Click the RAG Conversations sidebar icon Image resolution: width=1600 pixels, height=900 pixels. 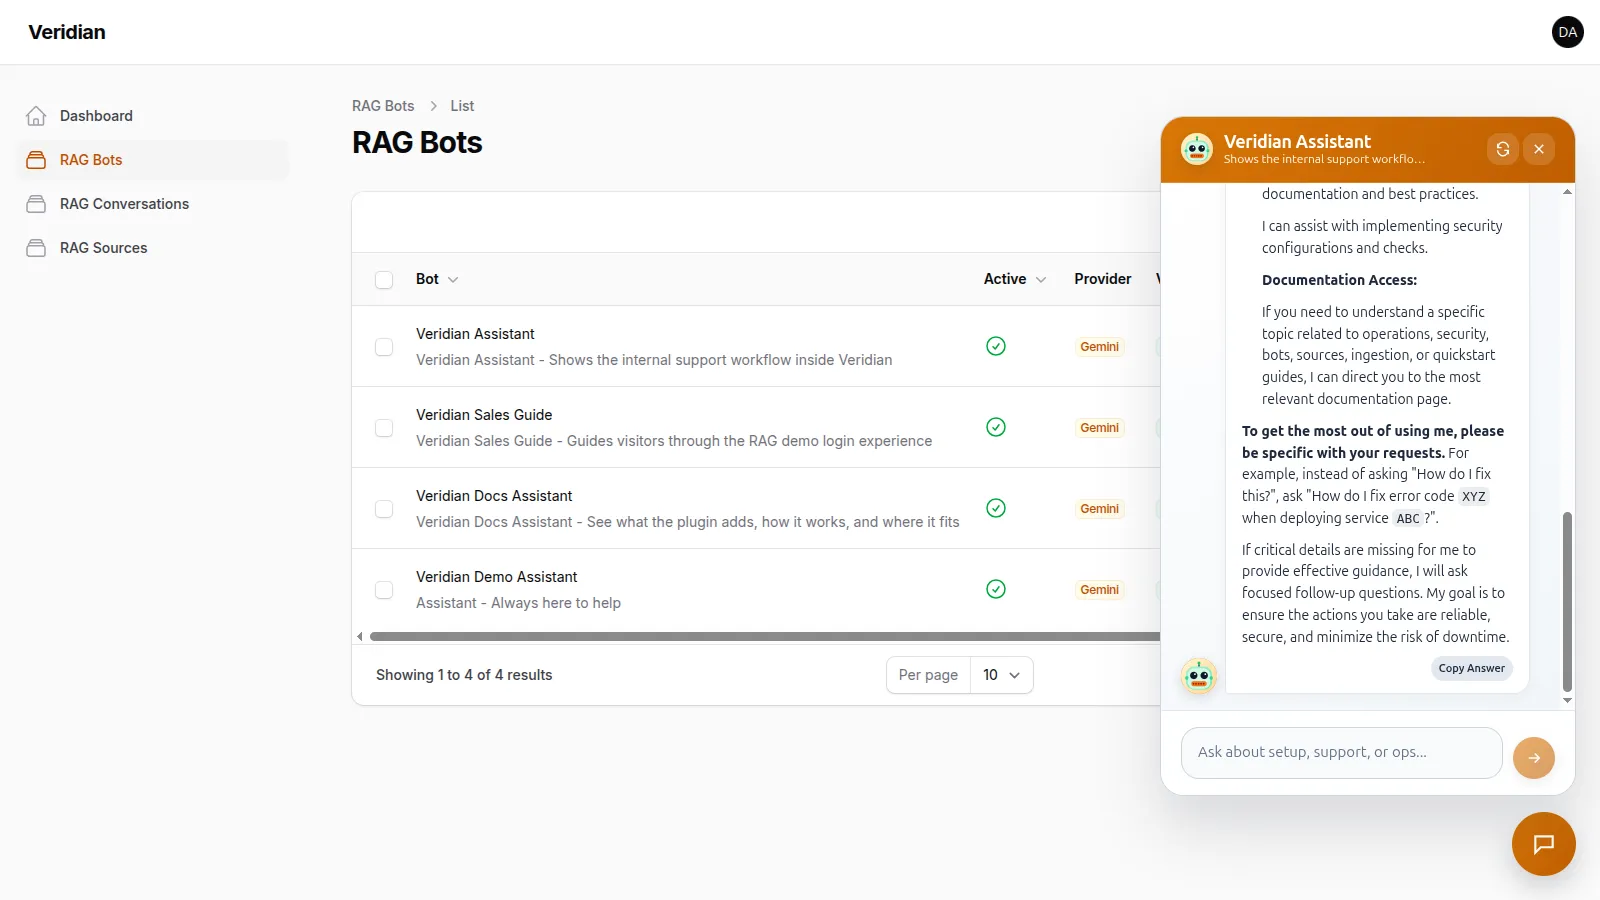tap(36, 204)
